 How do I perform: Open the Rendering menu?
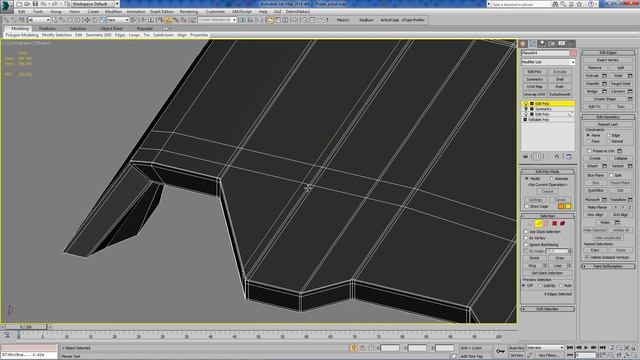point(189,11)
